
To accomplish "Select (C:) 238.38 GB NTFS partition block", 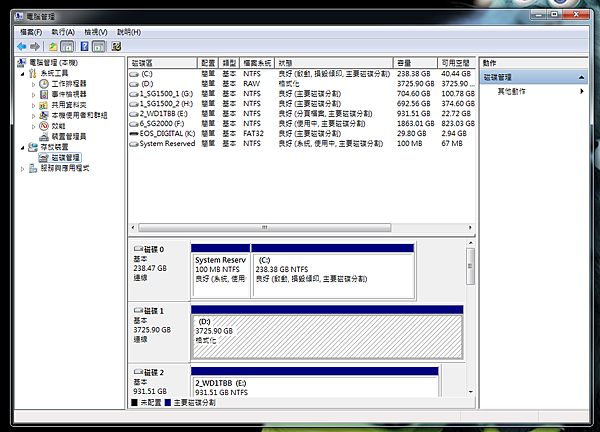I will [333, 271].
